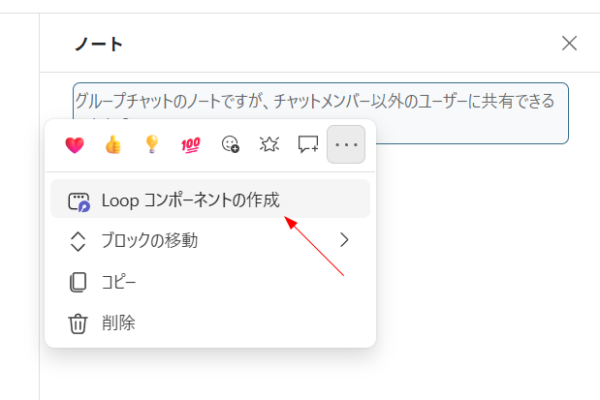Click the Loop component icon

coord(78,201)
